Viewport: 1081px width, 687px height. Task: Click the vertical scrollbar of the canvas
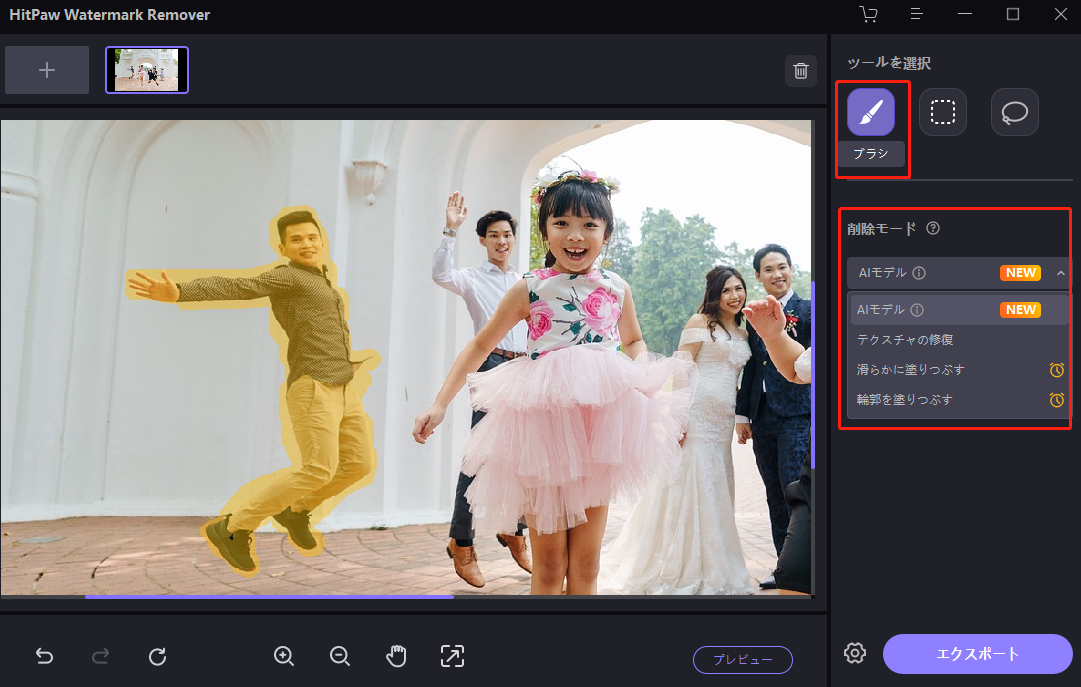point(813,375)
